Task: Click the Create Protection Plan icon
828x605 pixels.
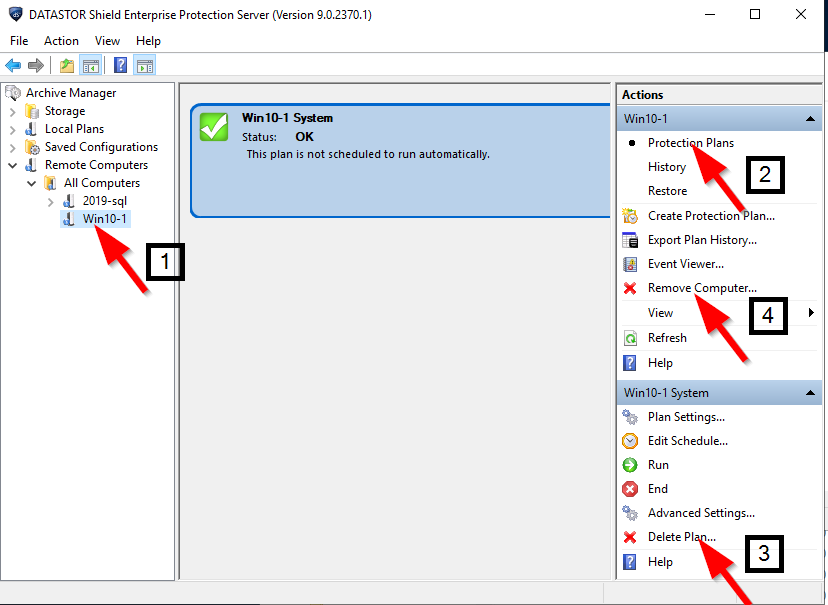Action: (629, 216)
